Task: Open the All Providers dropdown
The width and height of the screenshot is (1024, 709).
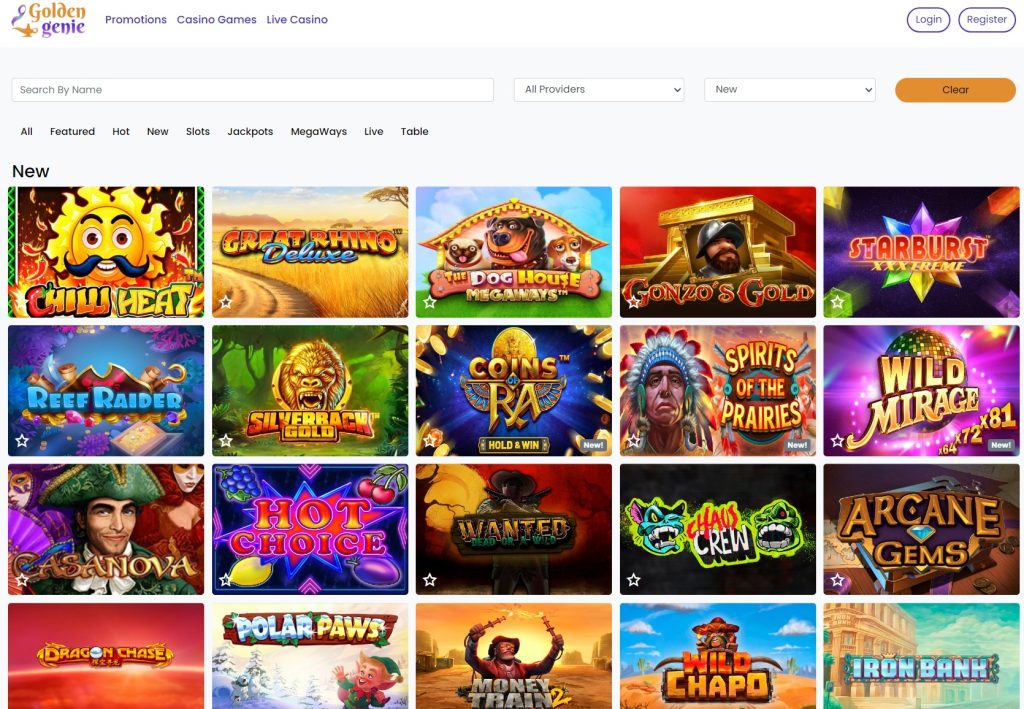Action: [x=598, y=90]
